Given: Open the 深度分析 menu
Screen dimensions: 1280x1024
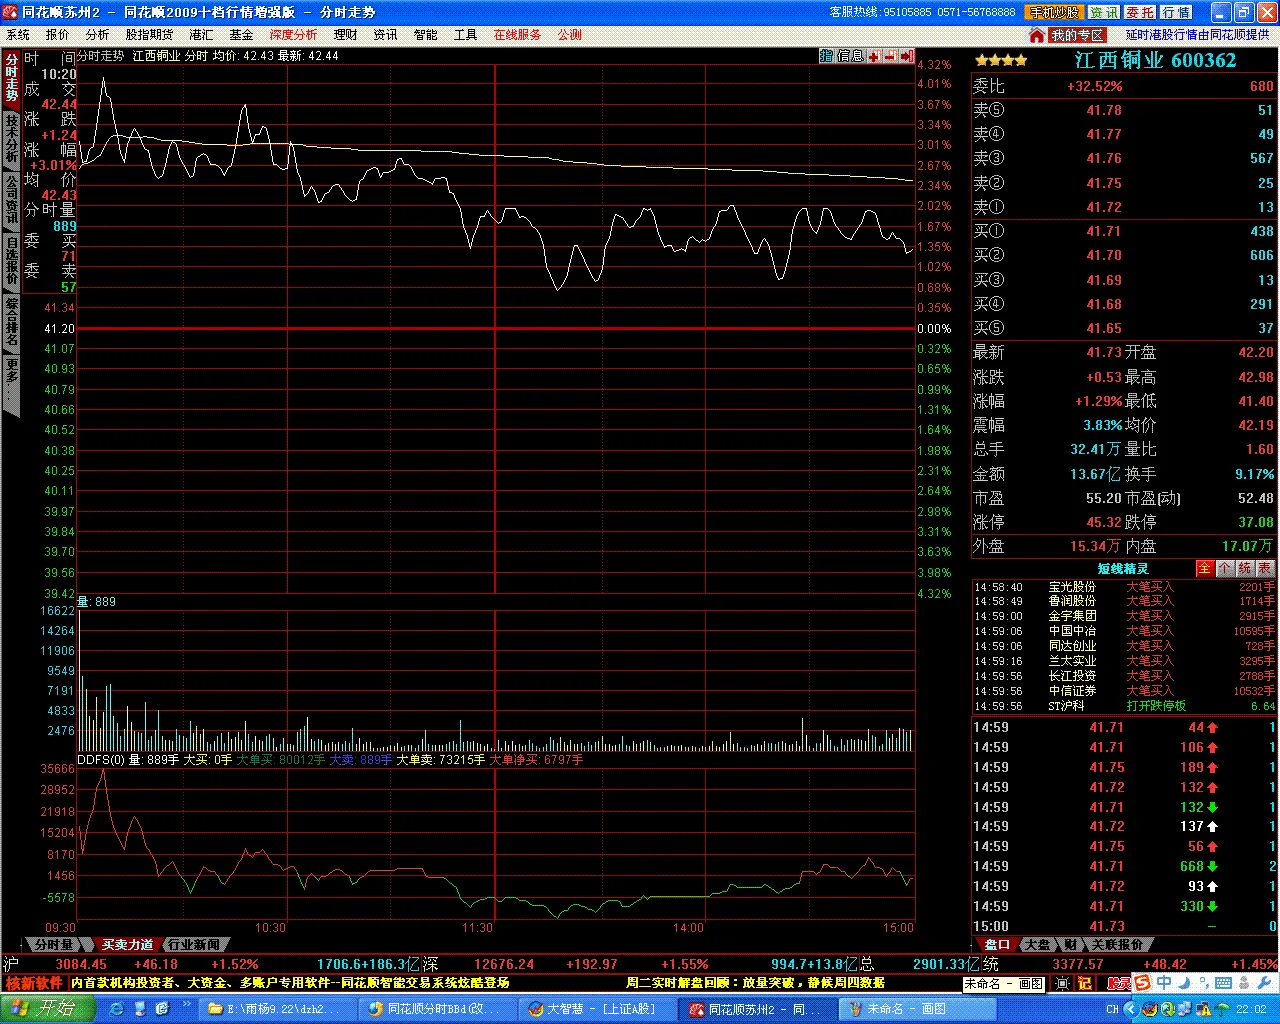Looking at the screenshot, I should click(293, 35).
